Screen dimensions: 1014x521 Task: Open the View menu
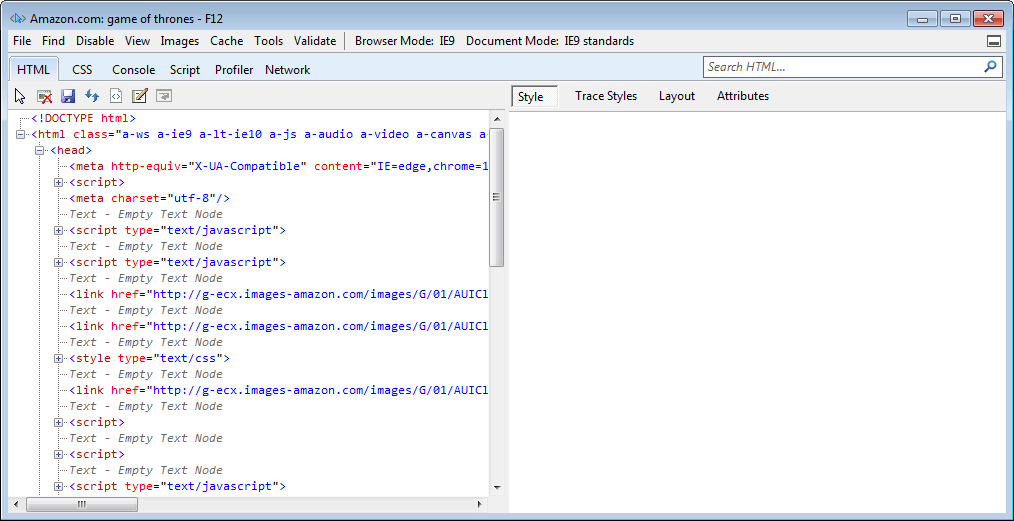[138, 41]
